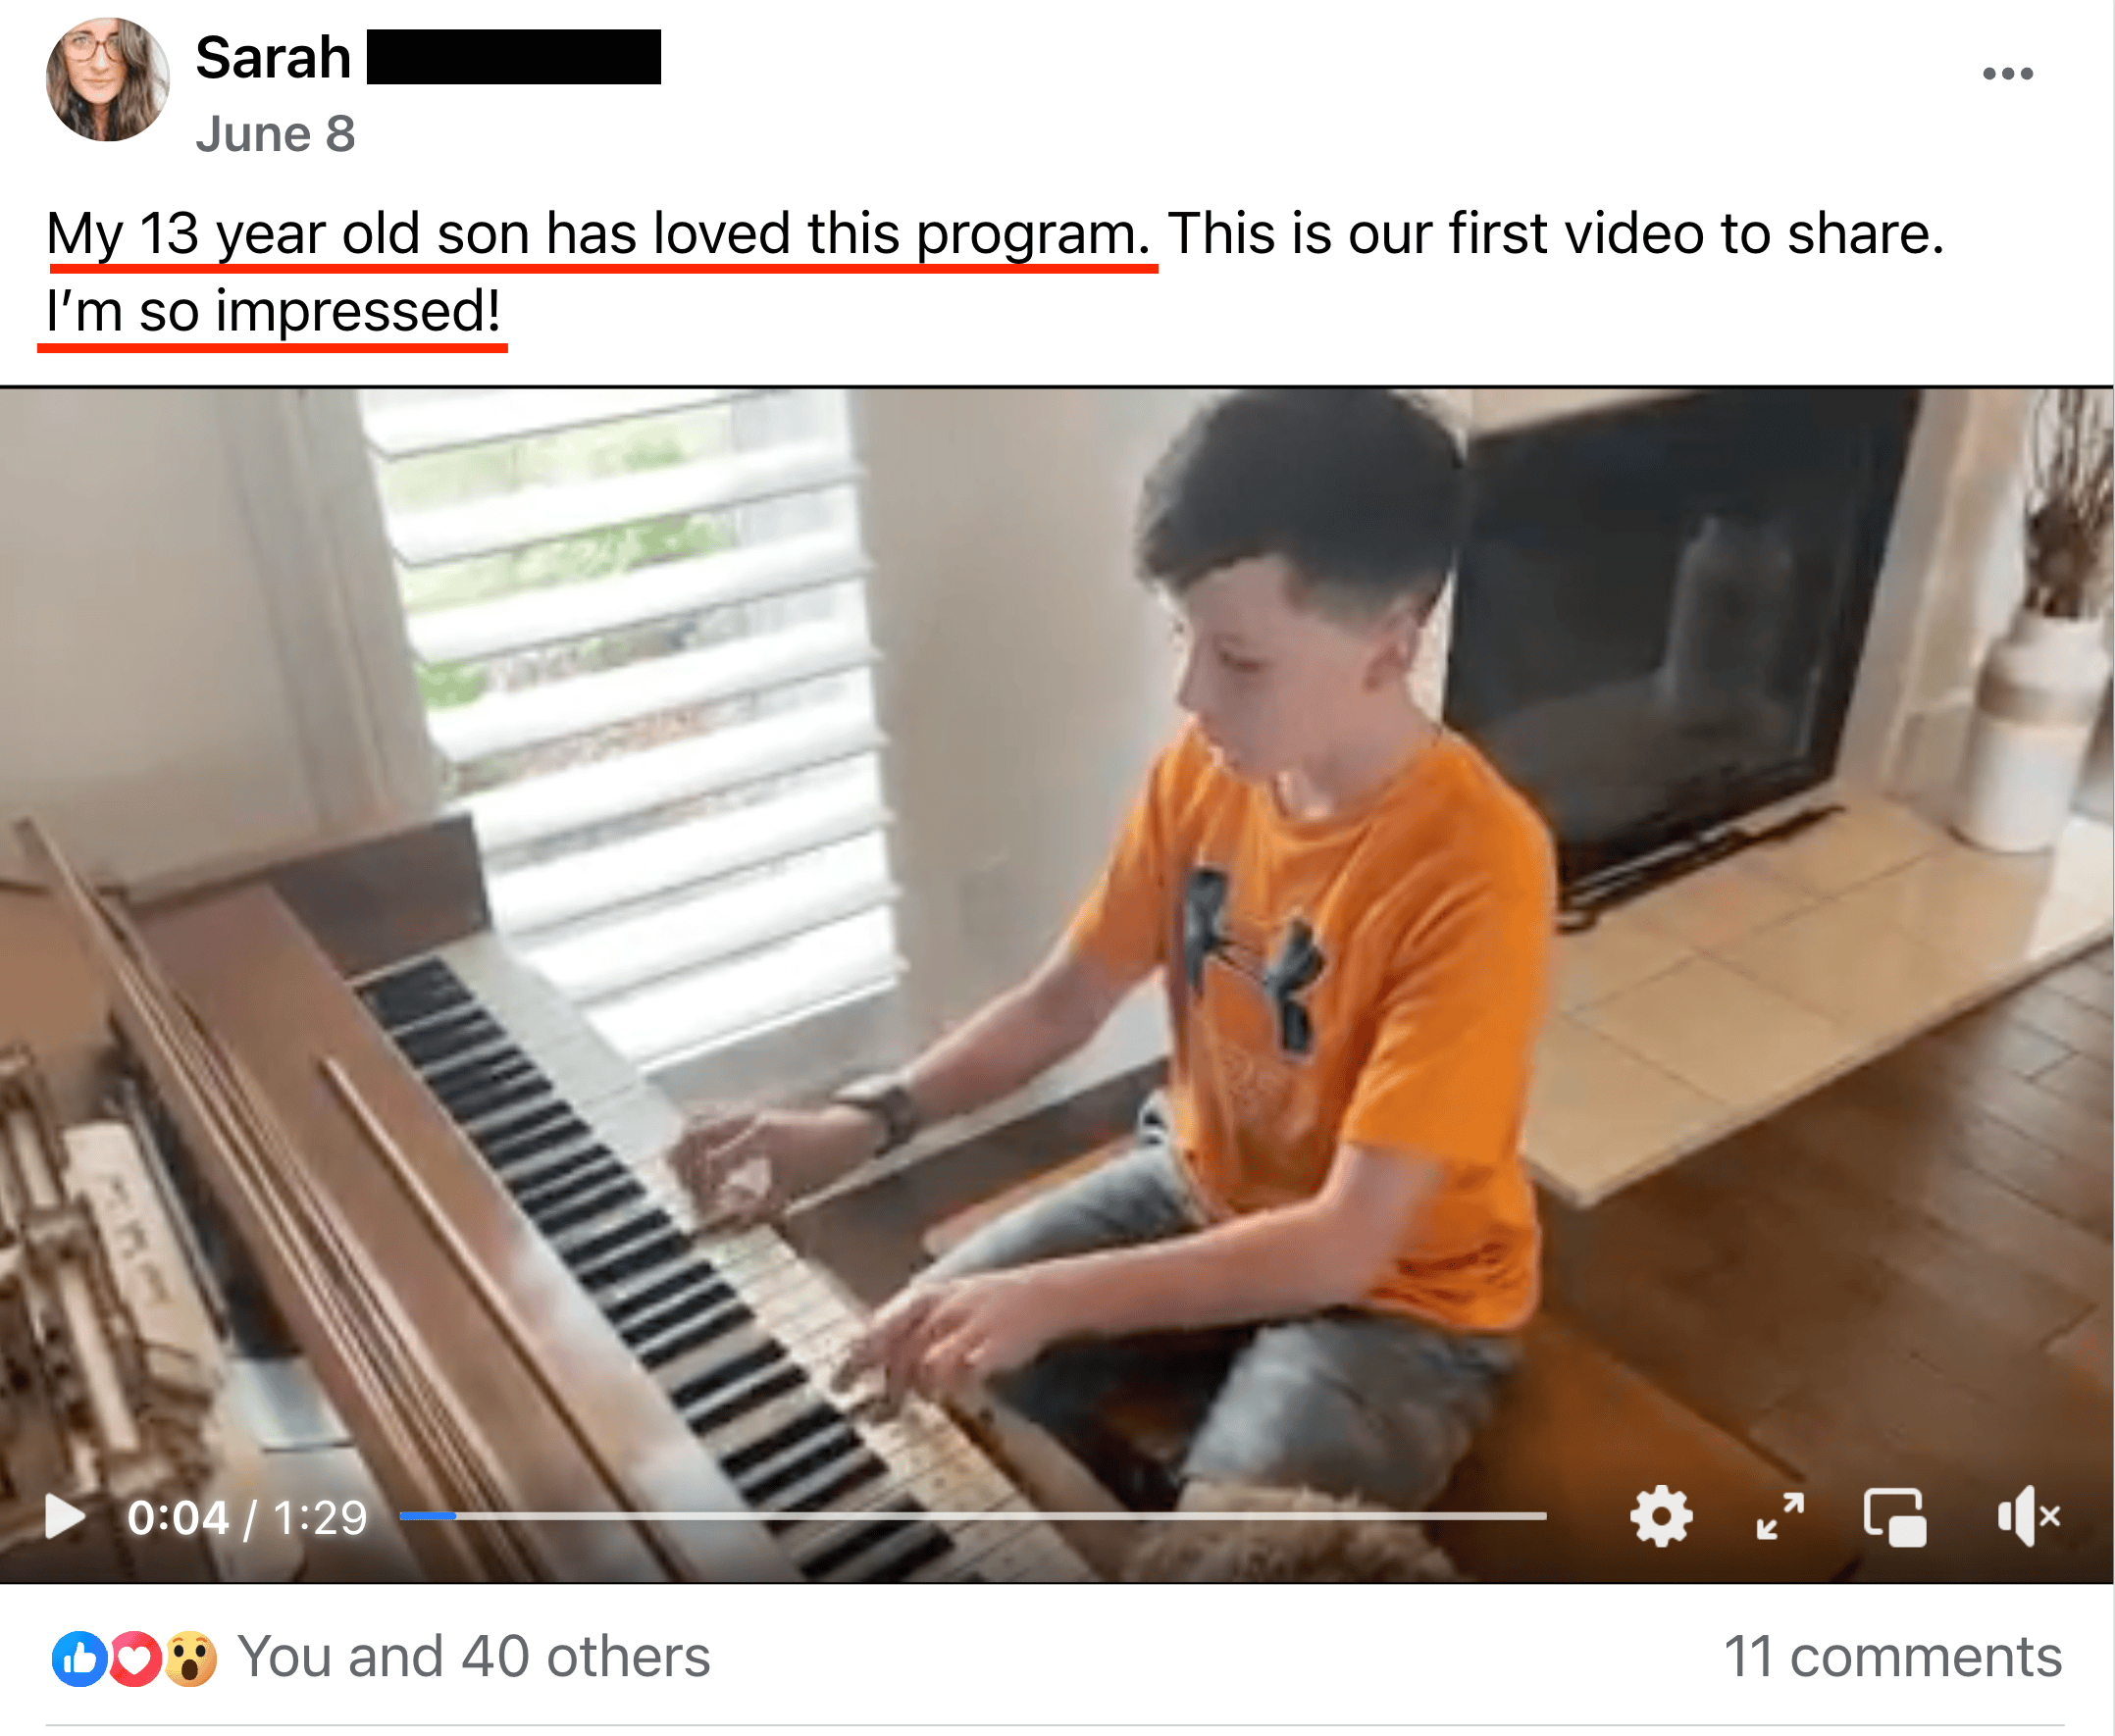Screen dimensions: 2115x1736
Task: Click the post text 'I'm so impressed!'
Action: click(273, 311)
